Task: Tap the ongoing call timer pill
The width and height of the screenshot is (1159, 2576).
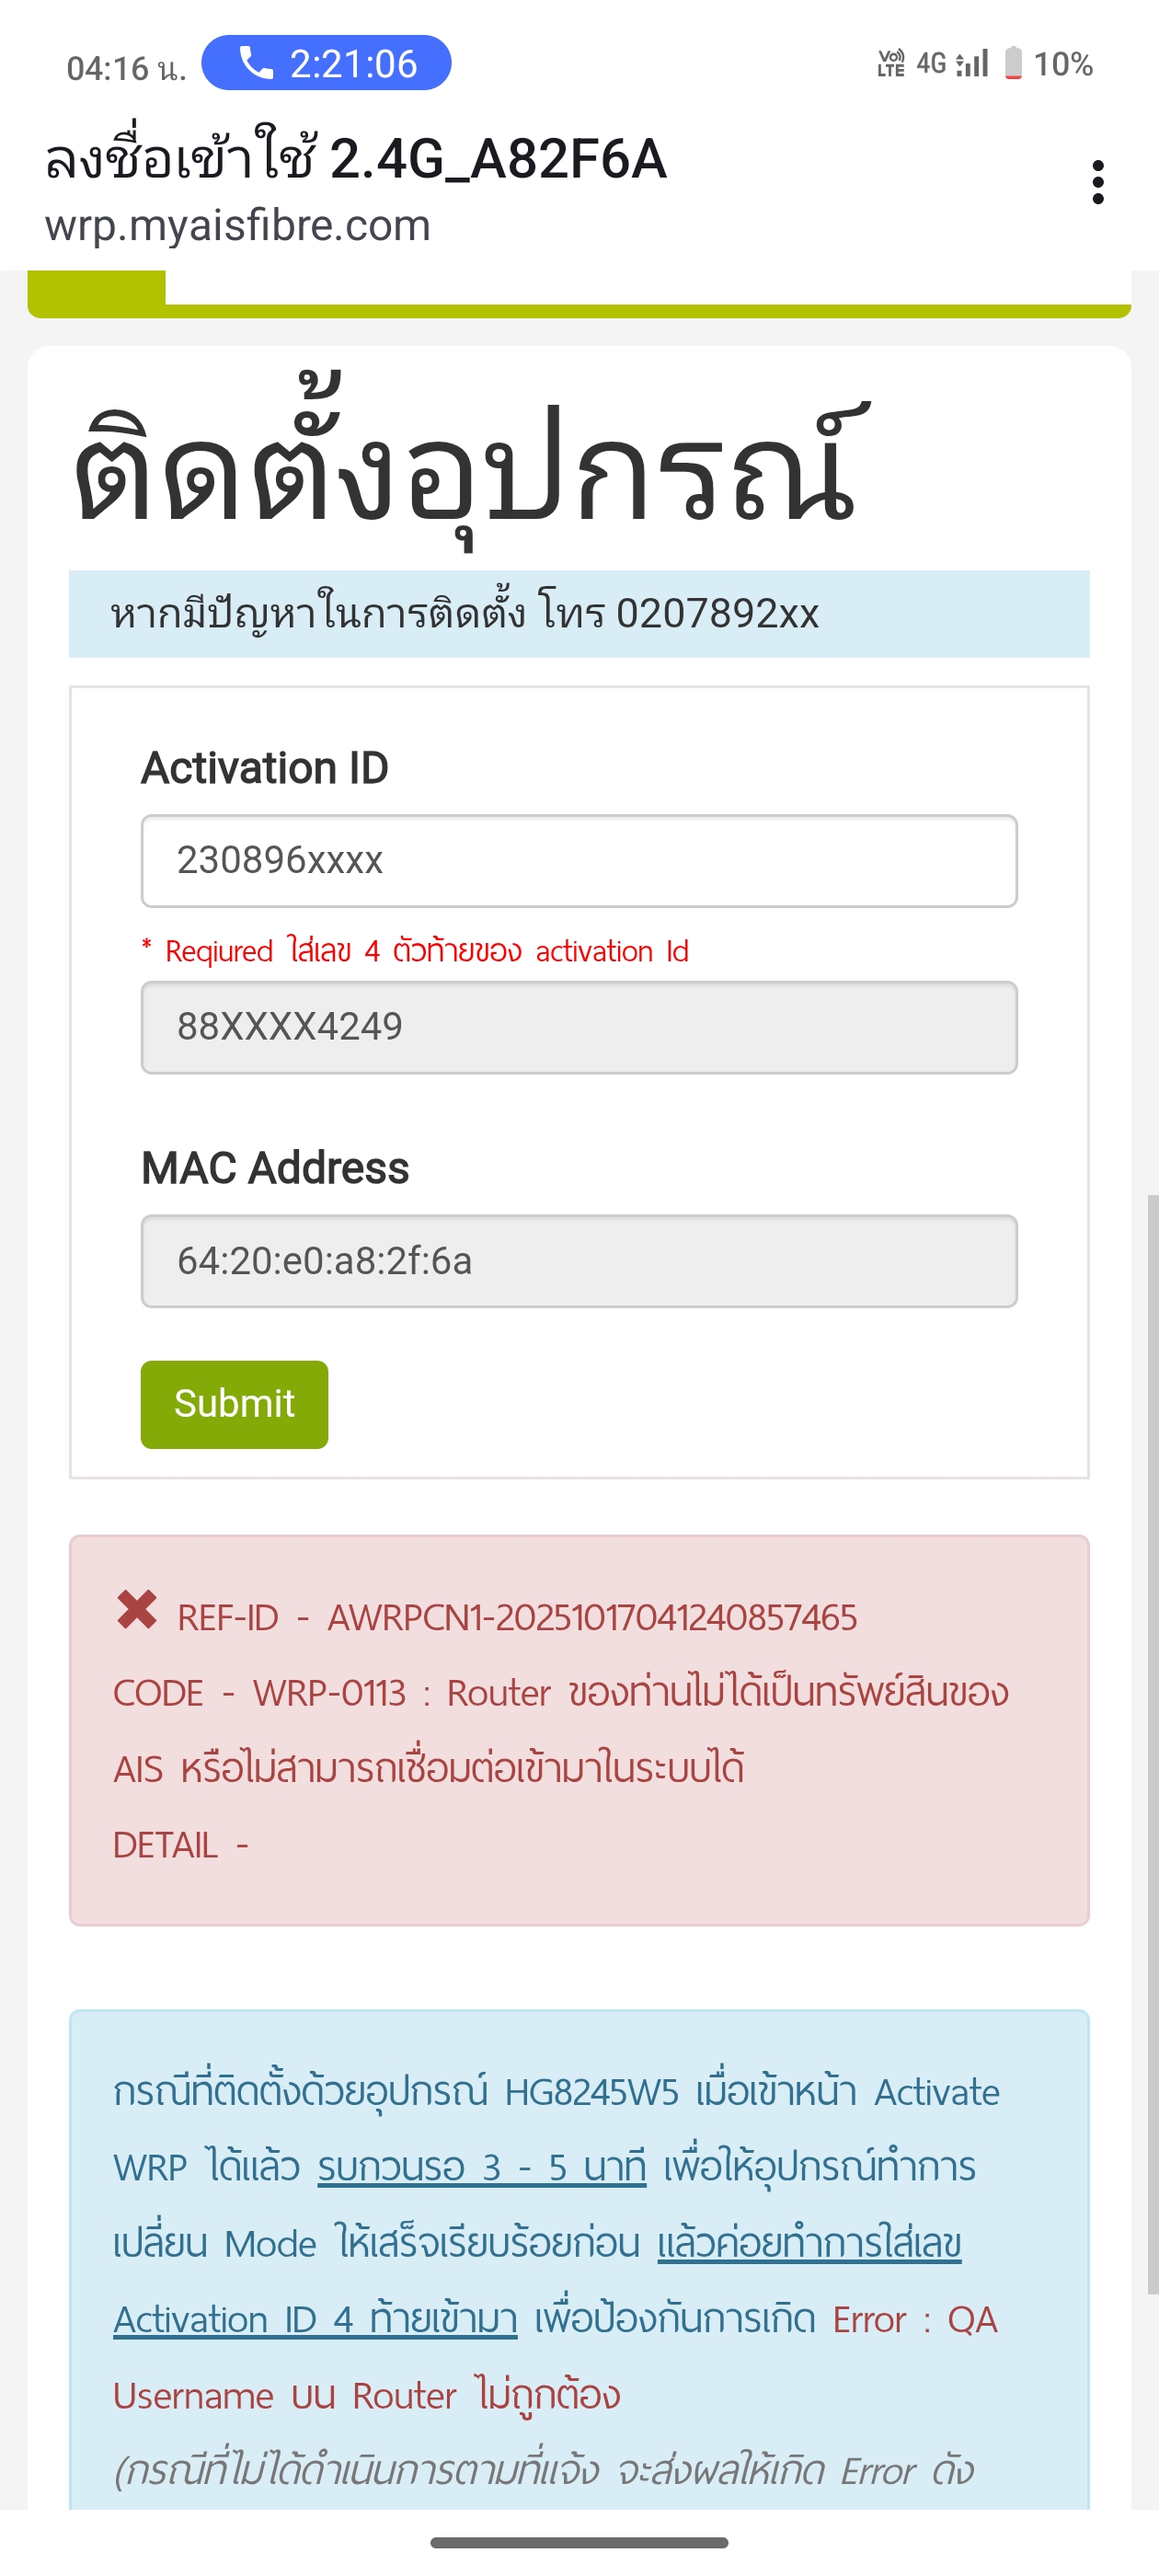Action: (x=326, y=63)
